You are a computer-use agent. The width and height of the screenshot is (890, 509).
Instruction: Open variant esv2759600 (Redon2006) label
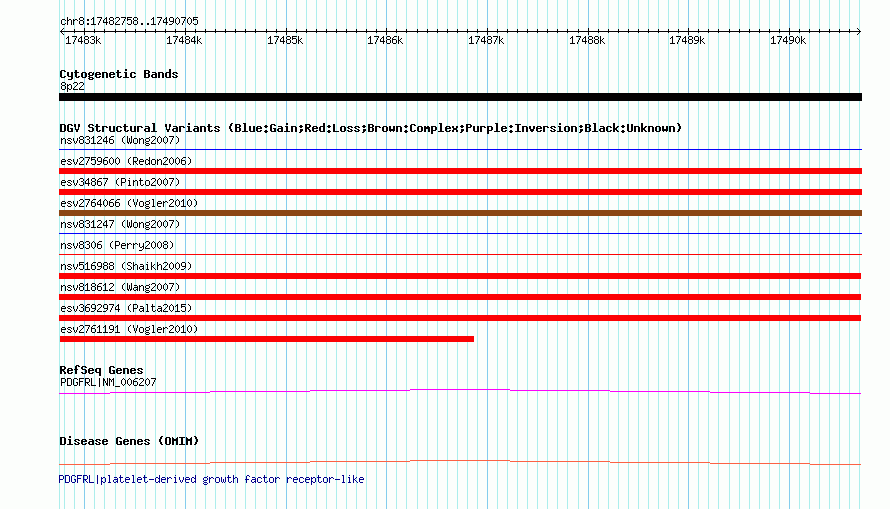pyautogui.click(x=126, y=161)
